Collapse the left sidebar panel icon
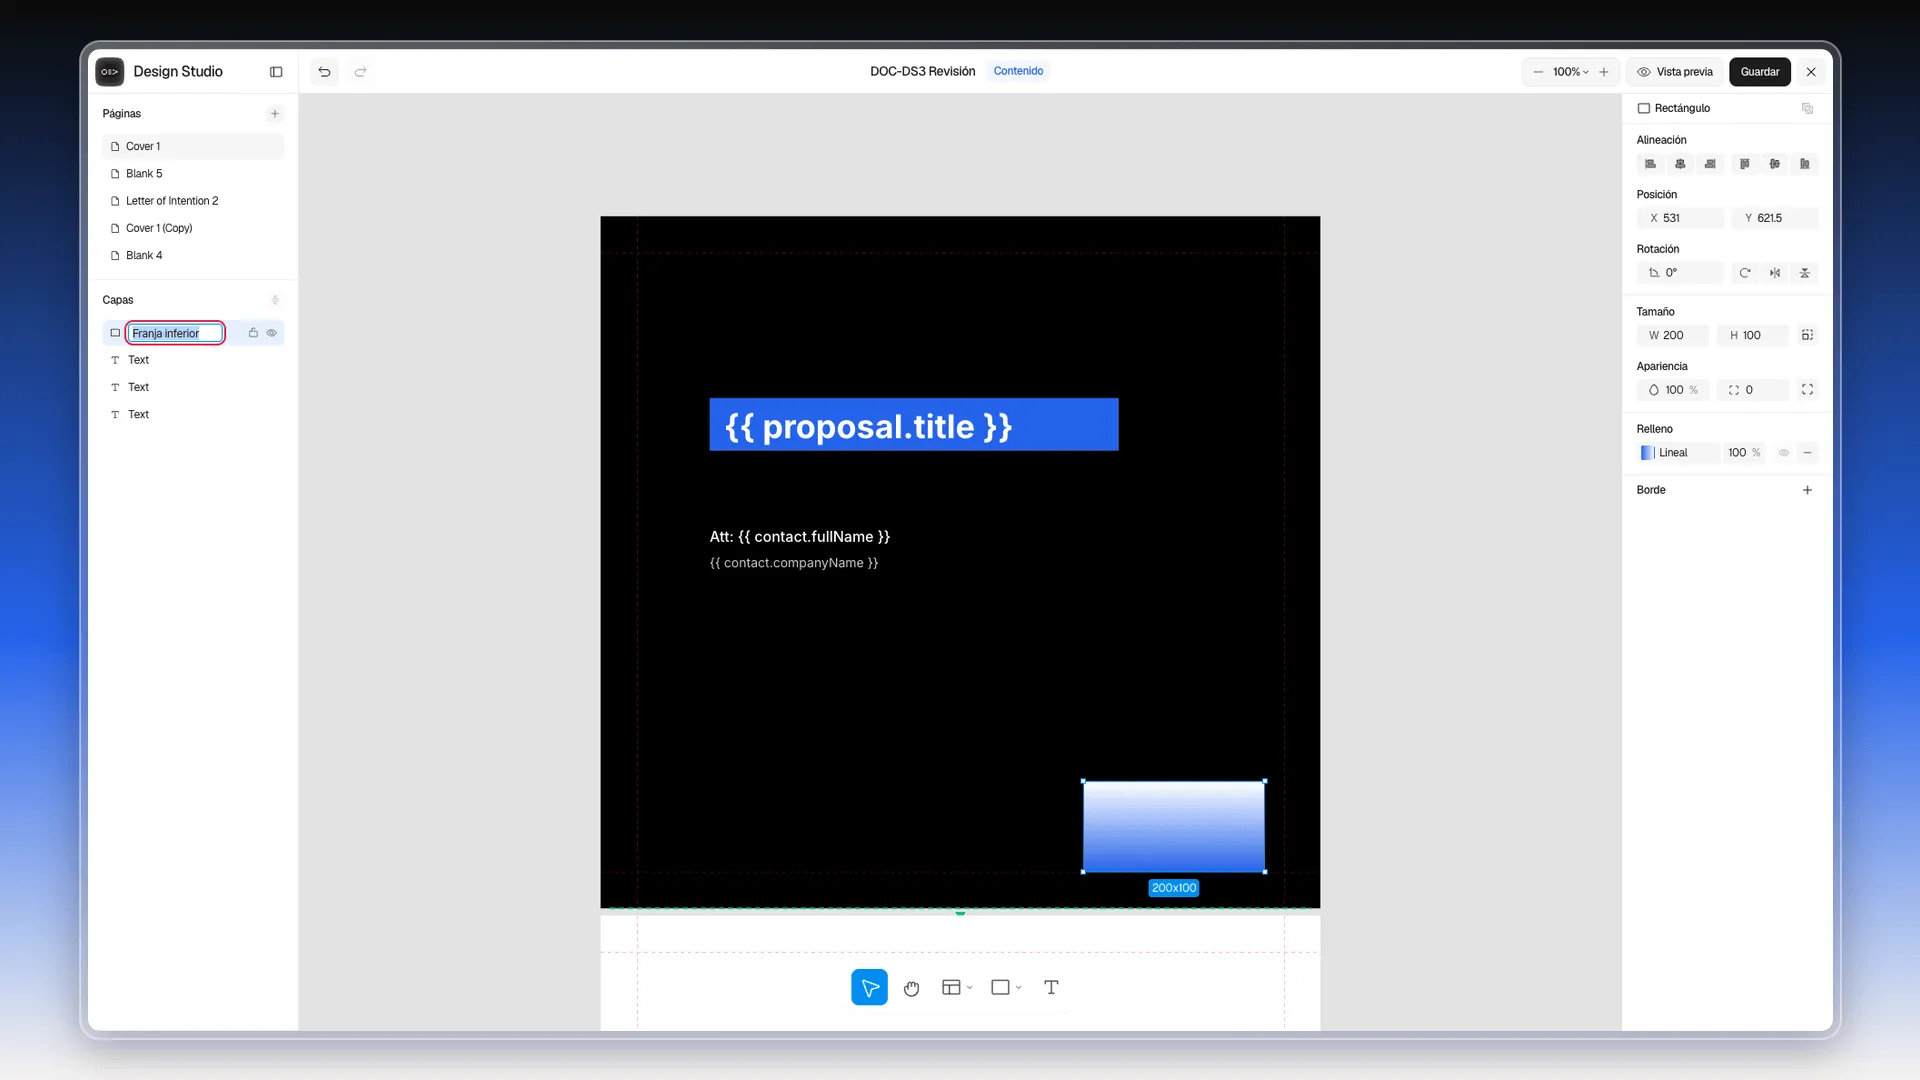Viewport: 1920px width, 1080px height. click(x=276, y=72)
